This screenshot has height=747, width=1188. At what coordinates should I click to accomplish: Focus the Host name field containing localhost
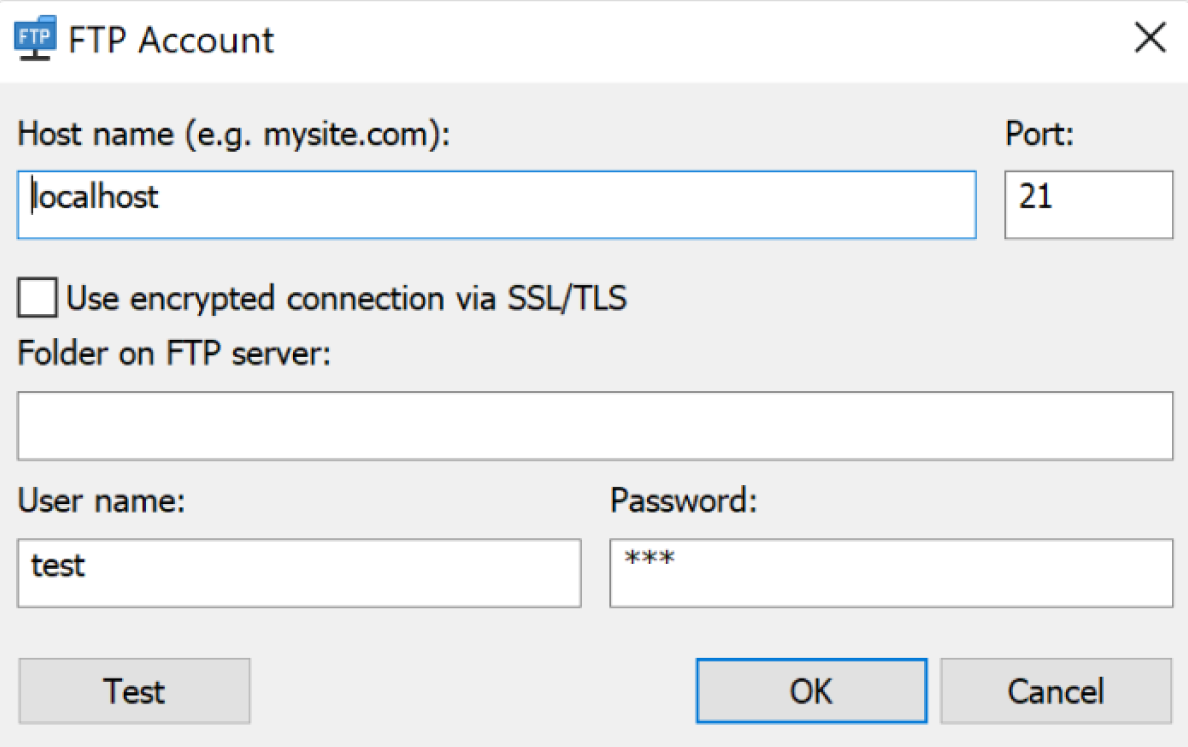click(496, 205)
